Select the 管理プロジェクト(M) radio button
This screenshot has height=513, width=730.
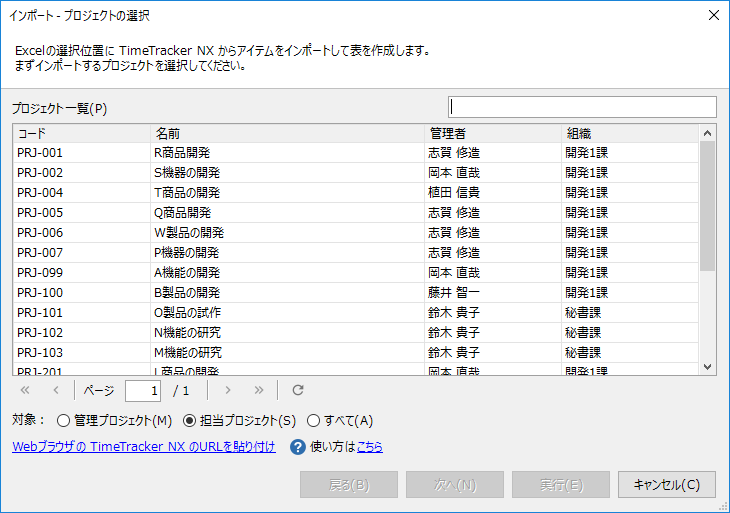click(64, 420)
